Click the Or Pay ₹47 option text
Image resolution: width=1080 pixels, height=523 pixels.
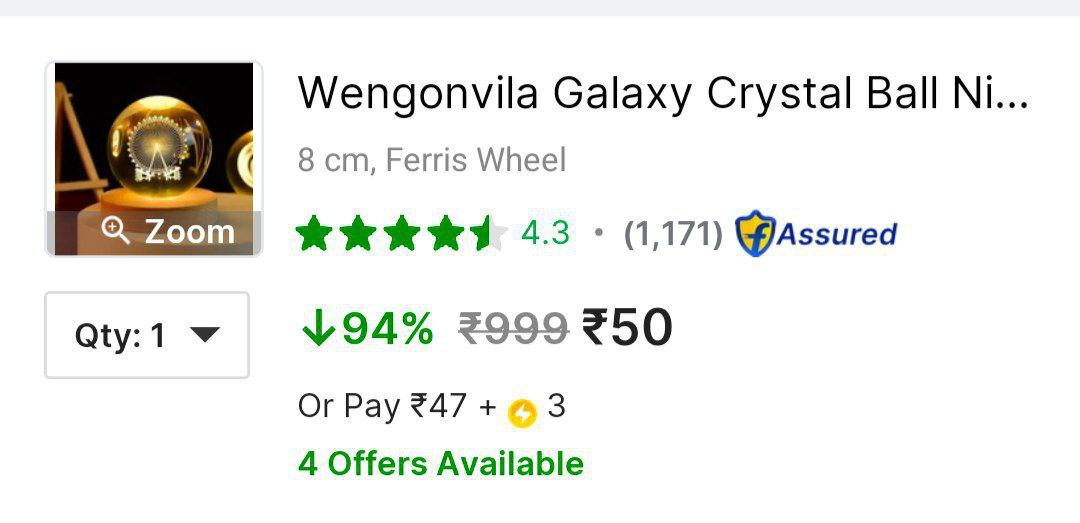tap(382, 406)
